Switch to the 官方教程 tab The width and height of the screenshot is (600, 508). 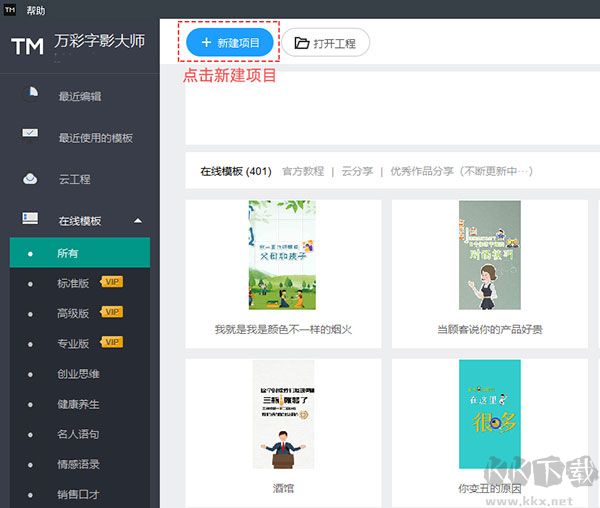[x=303, y=171]
